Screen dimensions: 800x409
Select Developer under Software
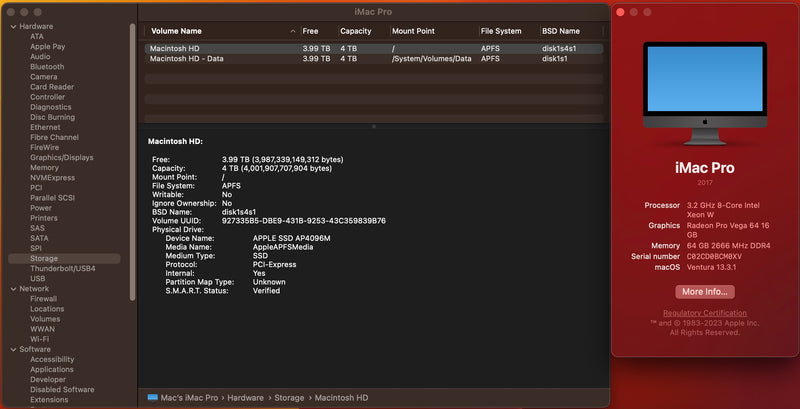pyautogui.click(x=47, y=379)
